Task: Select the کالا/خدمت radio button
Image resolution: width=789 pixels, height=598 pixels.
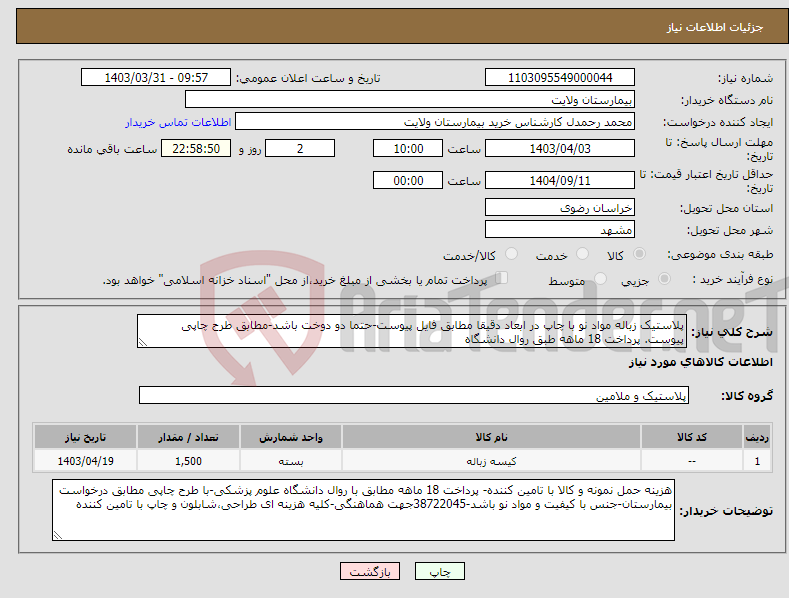Action: [x=511, y=254]
